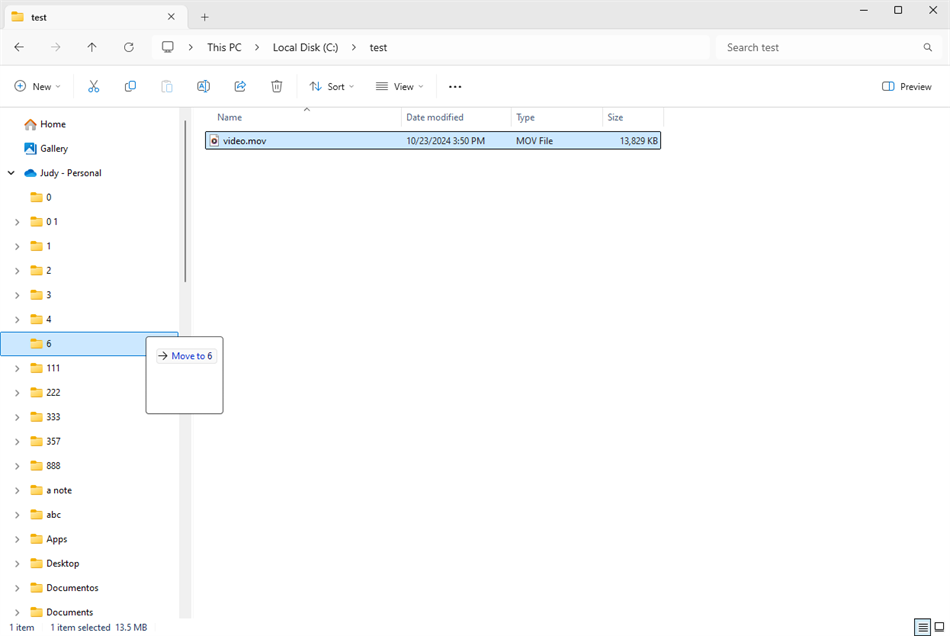This screenshot has width=950, height=636.
Task: Collapse the Judy - Personal tree node
Action: (x=11, y=173)
